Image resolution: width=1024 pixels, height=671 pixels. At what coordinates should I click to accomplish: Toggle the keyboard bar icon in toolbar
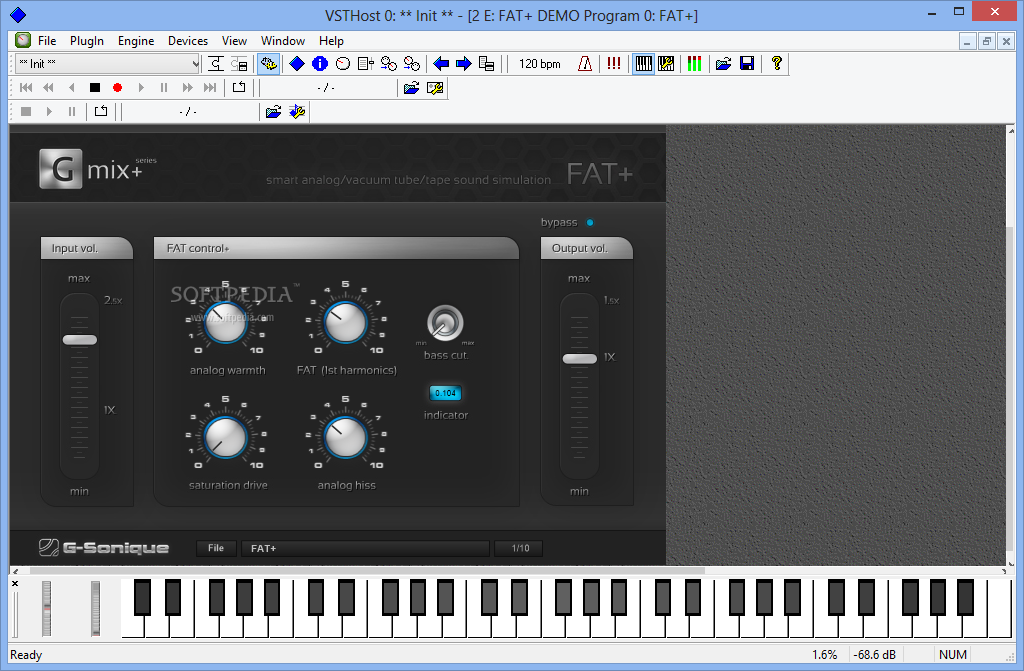[643, 63]
